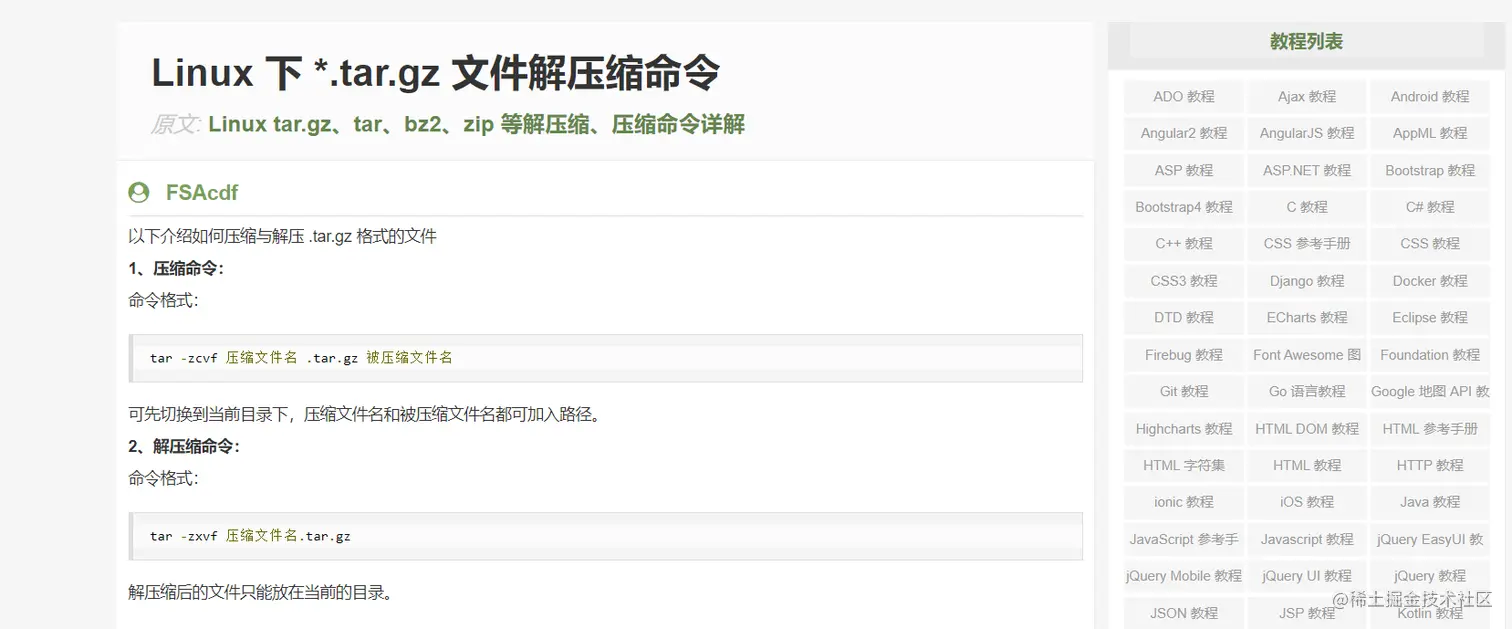1512x629 pixels.
Task: Open JSON 教程
Action: click(x=1184, y=613)
